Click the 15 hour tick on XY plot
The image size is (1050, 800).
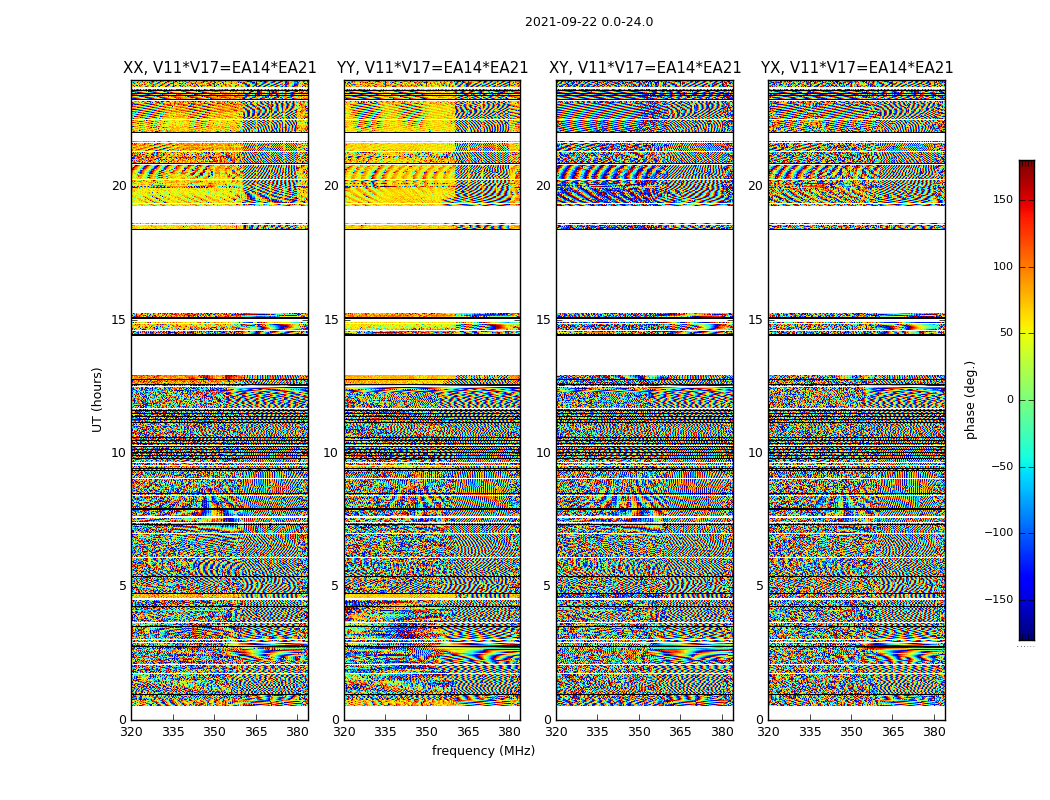coord(544,320)
